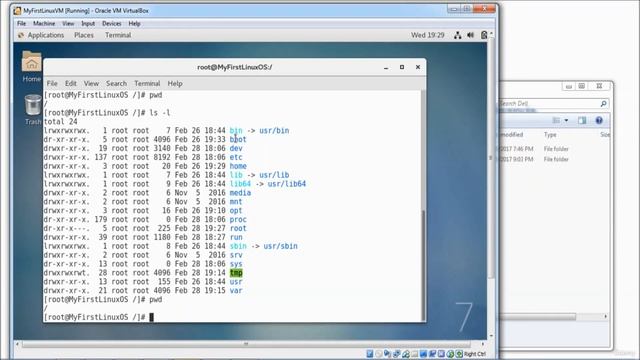Click the VirtualBox window title icon
The image size is (640, 360).
17,11
